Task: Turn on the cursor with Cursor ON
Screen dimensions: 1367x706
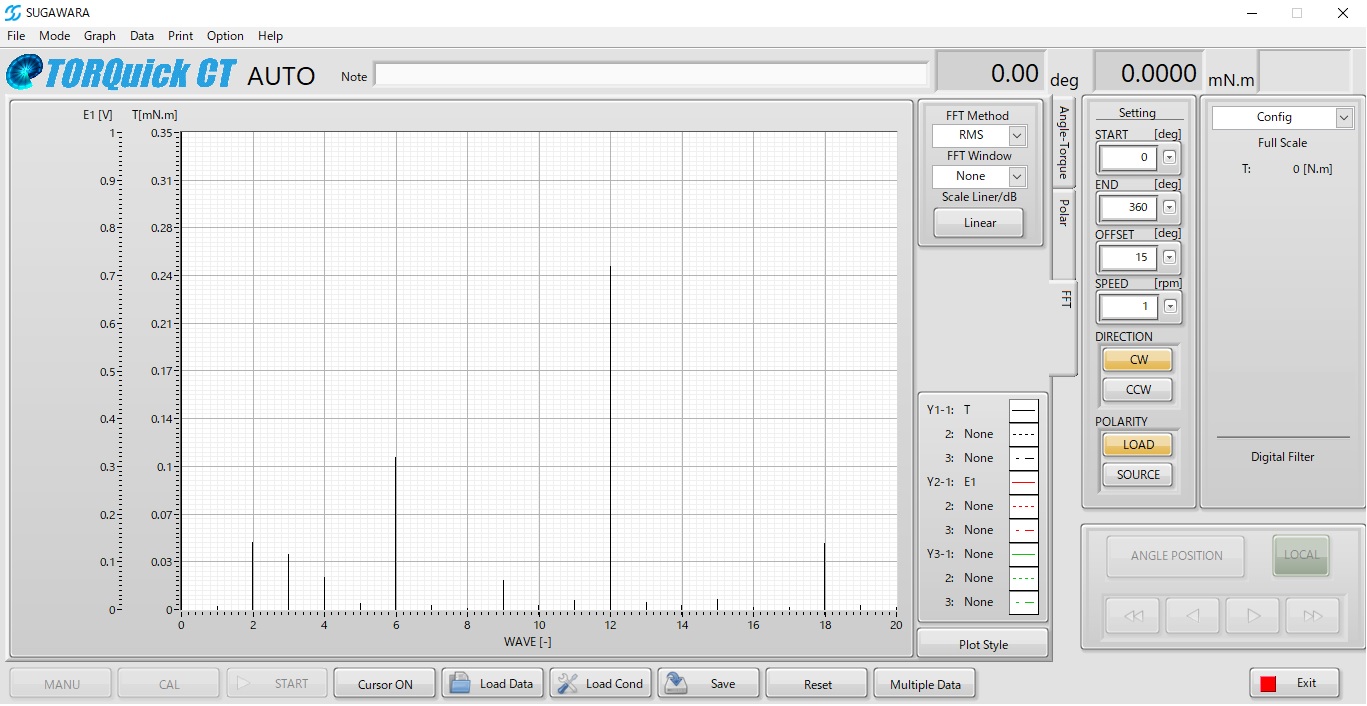Action: coord(385,684)
